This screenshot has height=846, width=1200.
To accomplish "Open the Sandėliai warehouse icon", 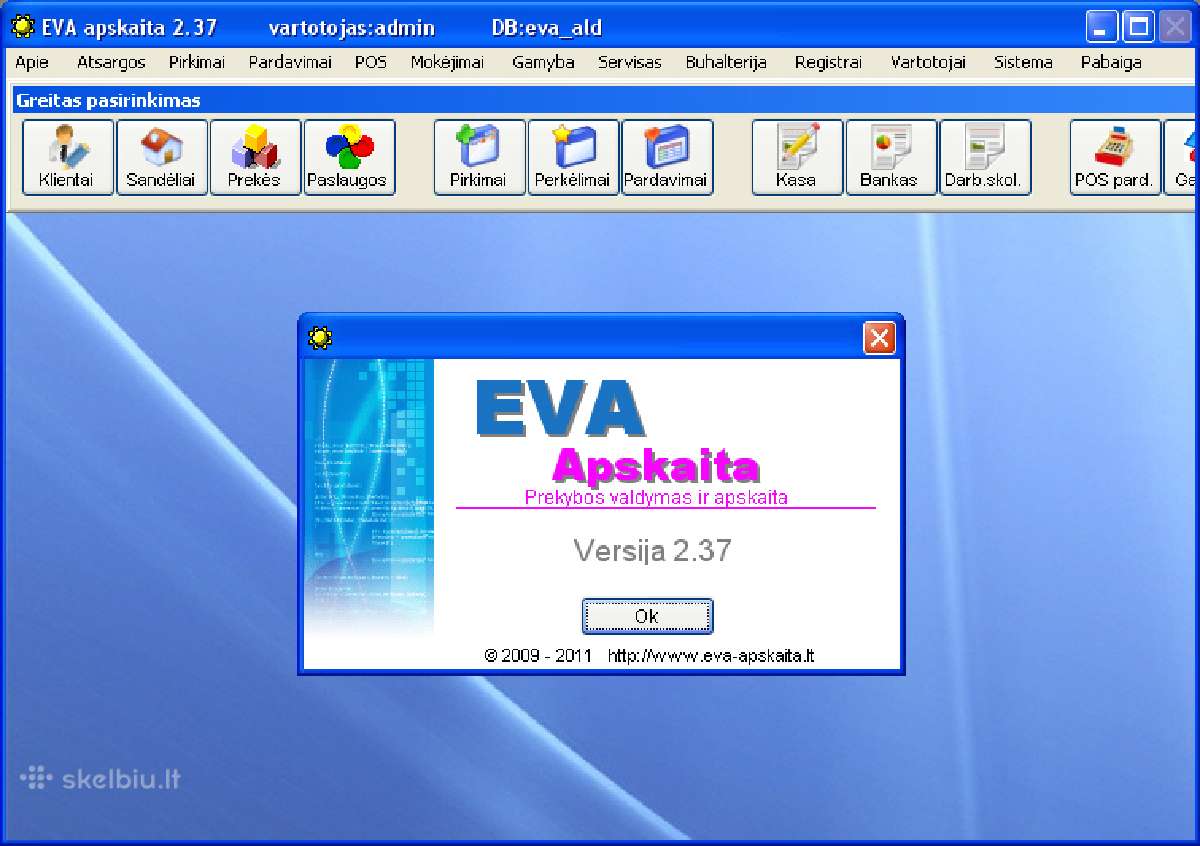I will point(161,157).
